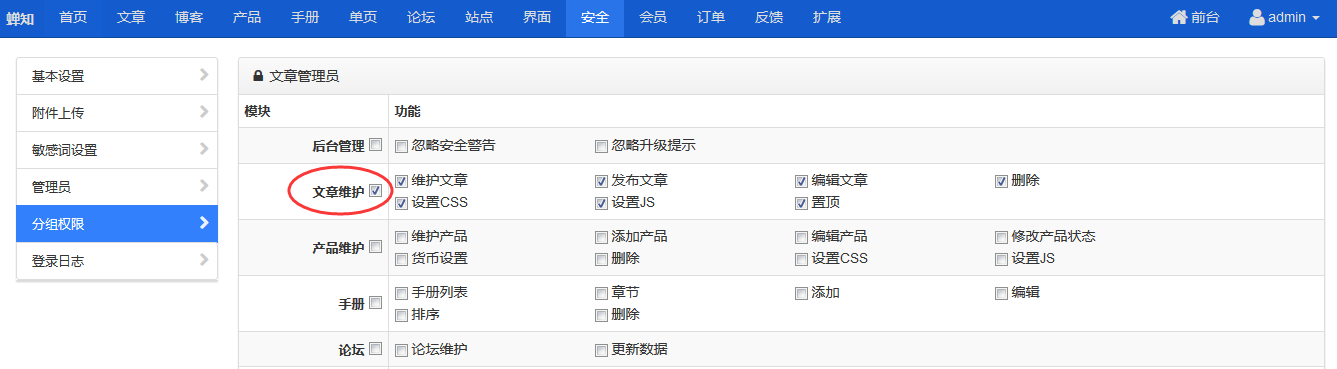Uncheck the 置顶 checkbox

(801, 203)
